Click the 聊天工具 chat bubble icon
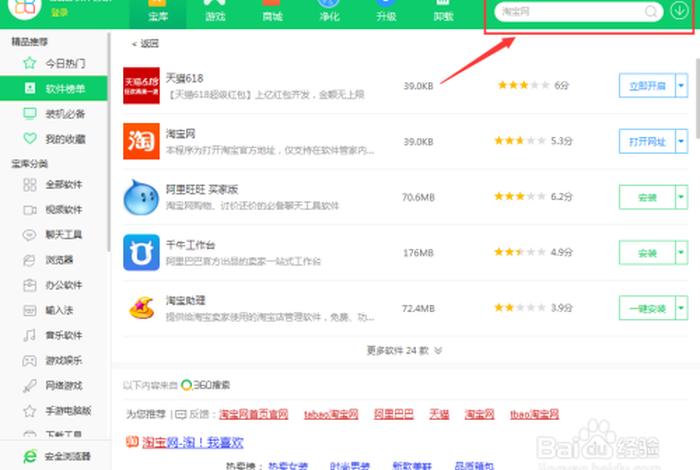The height and width of the screenshot is (470, 700). (x=29, y=235)
